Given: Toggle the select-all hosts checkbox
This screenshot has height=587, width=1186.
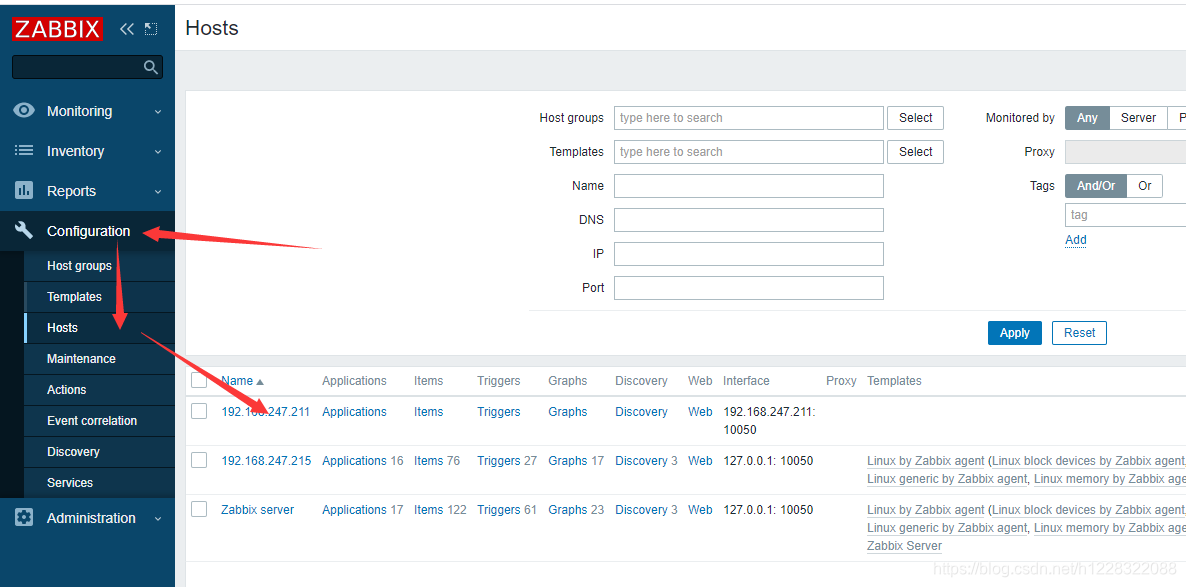Looking at the screenshot, I should click(x=199, y=380).
